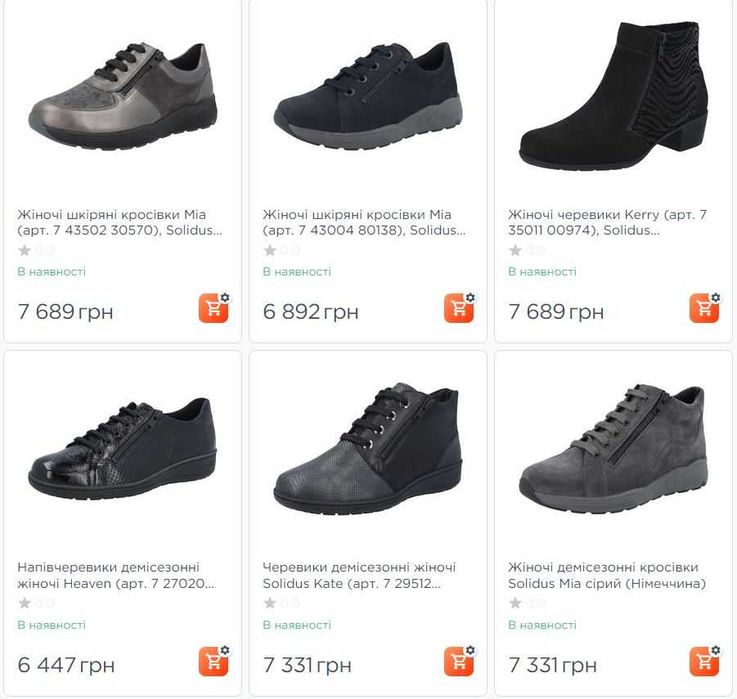Add Heaven half-boots to cart
Screen dimensions: 737x699
213,661
